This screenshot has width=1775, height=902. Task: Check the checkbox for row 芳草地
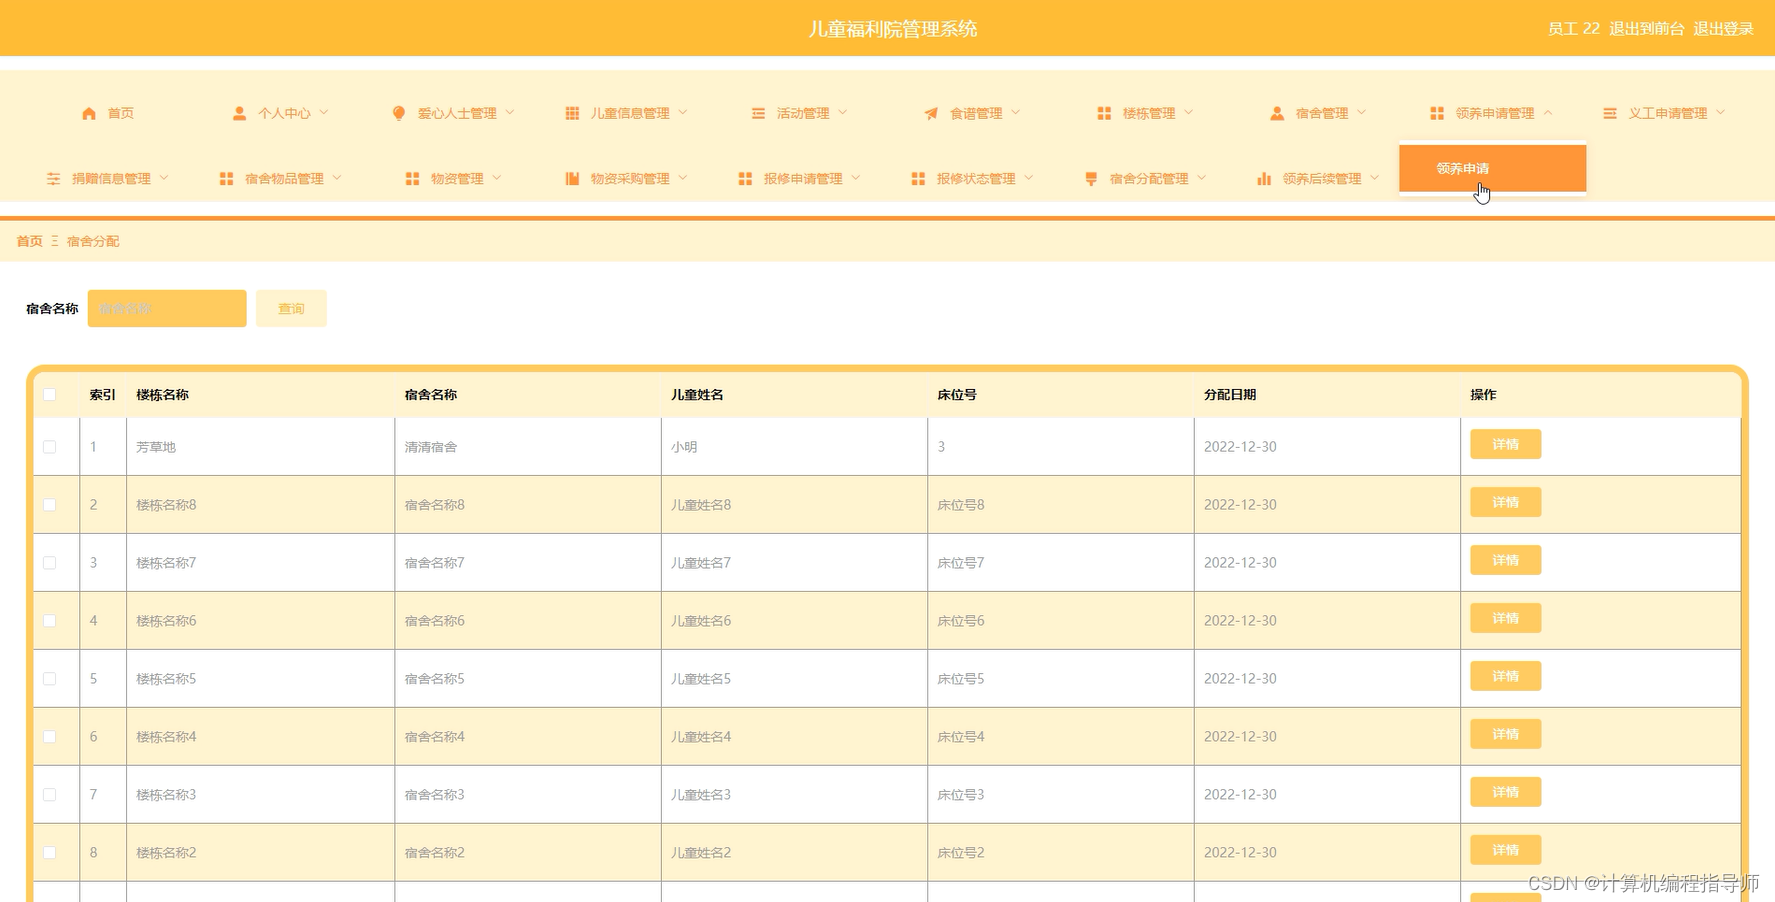49,446
